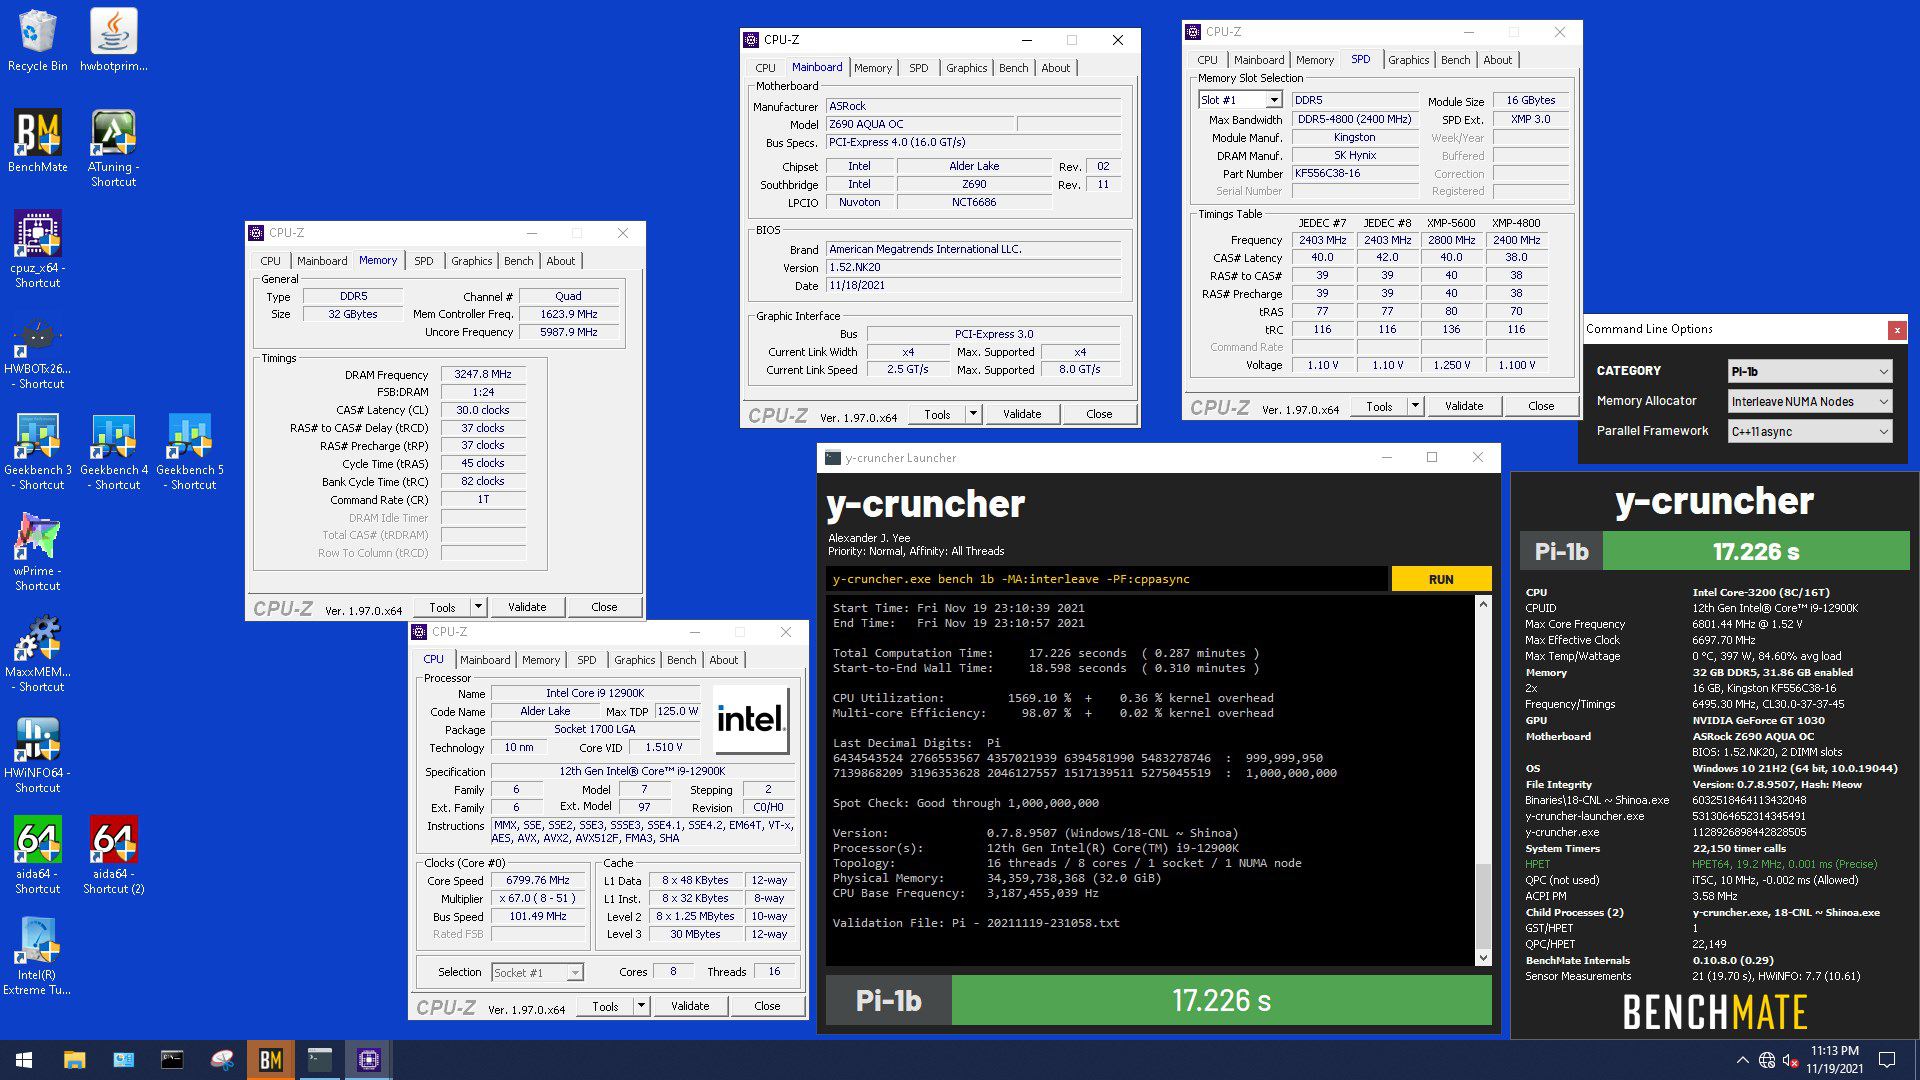
Task: Open ATuning shortcut on desktop
Action: [x=113, y=148]
